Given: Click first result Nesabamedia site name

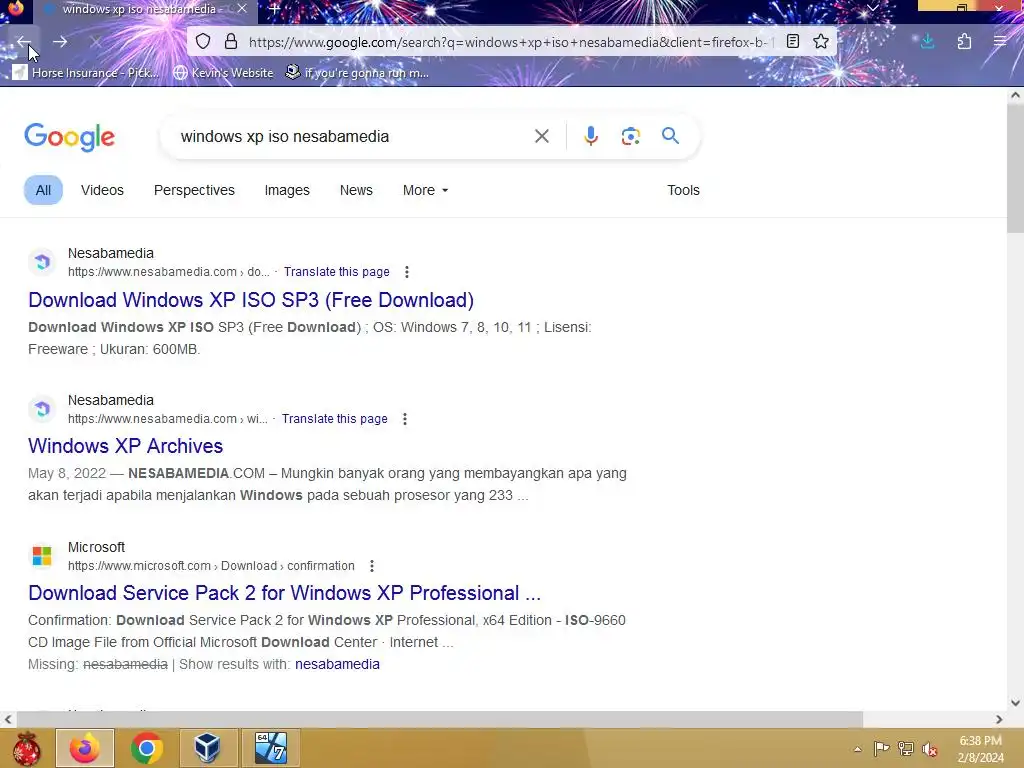Looking at the screenshot, I should pos(111,253).
